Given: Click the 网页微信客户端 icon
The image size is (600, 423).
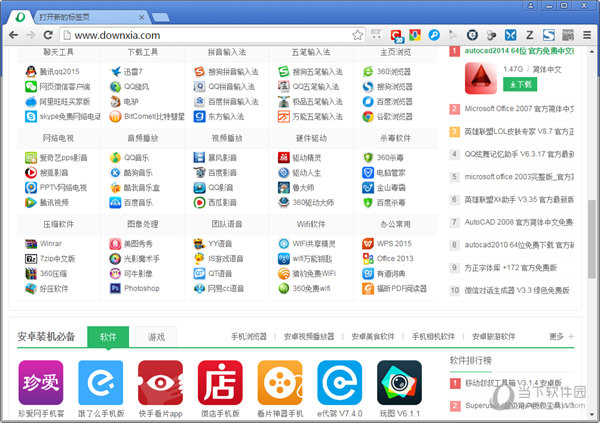Looking at the screenshot, I should tap(31, 87).
